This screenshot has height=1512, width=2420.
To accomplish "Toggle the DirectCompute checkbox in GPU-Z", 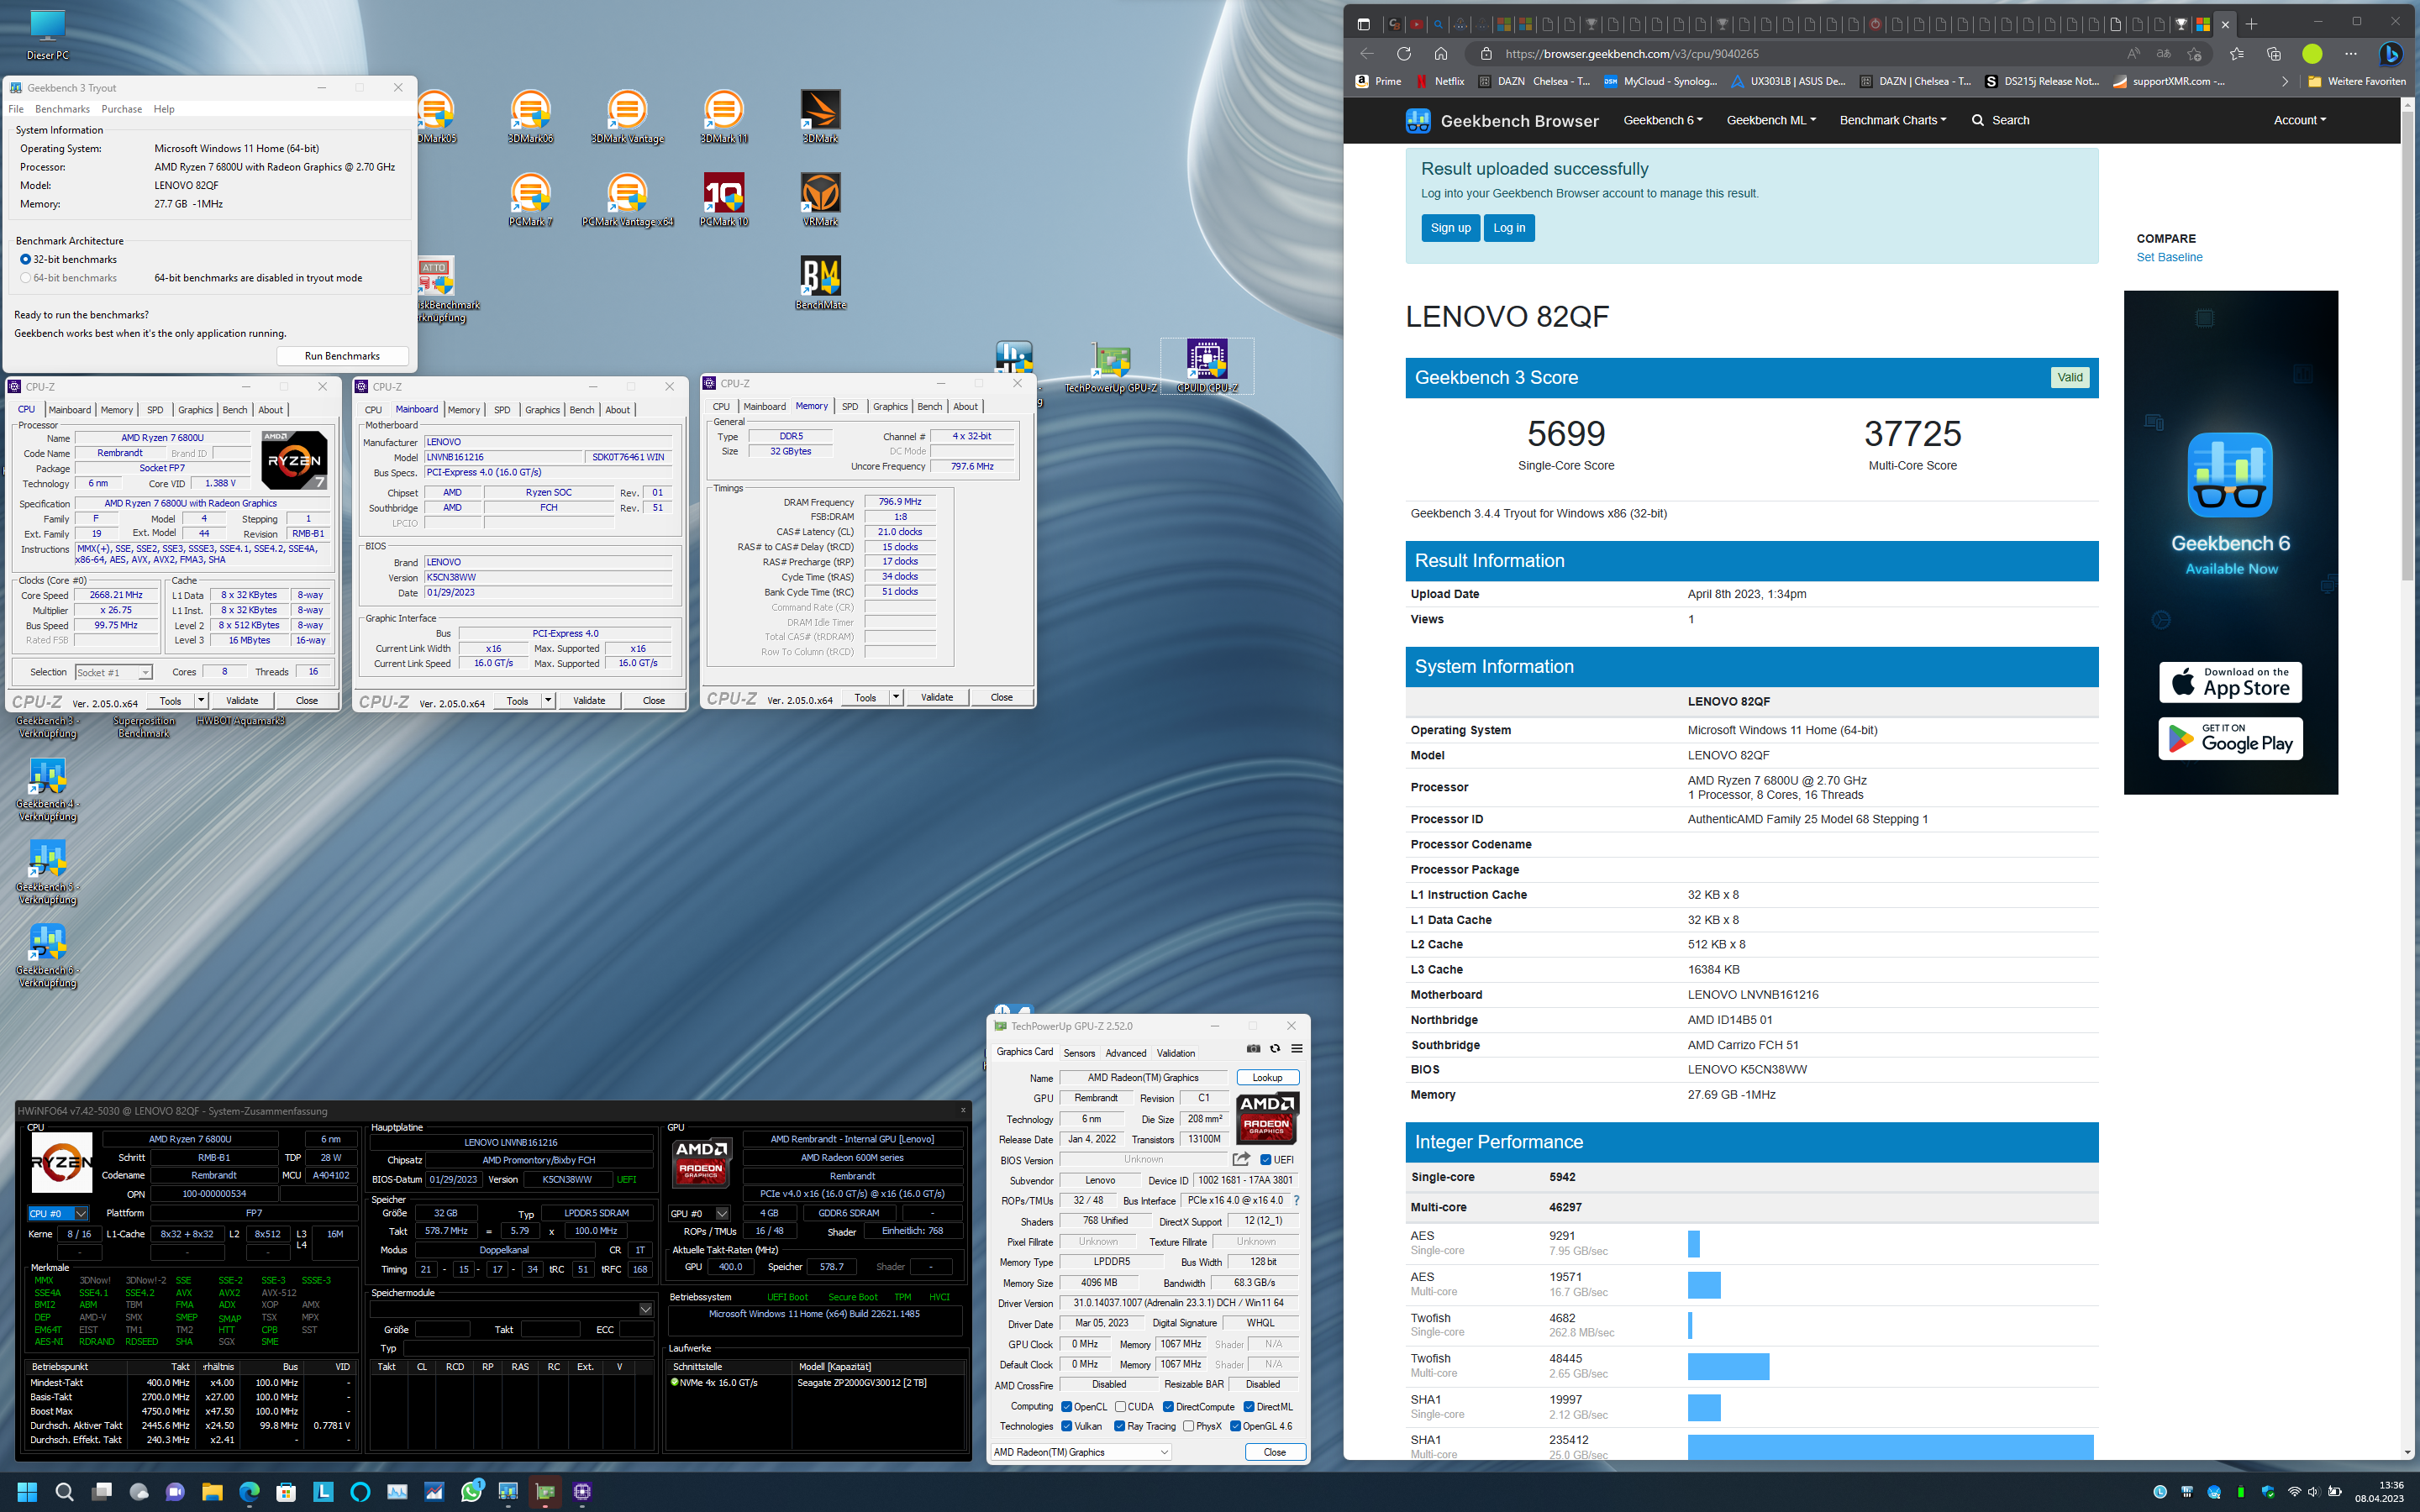I will (1168, 1407).
